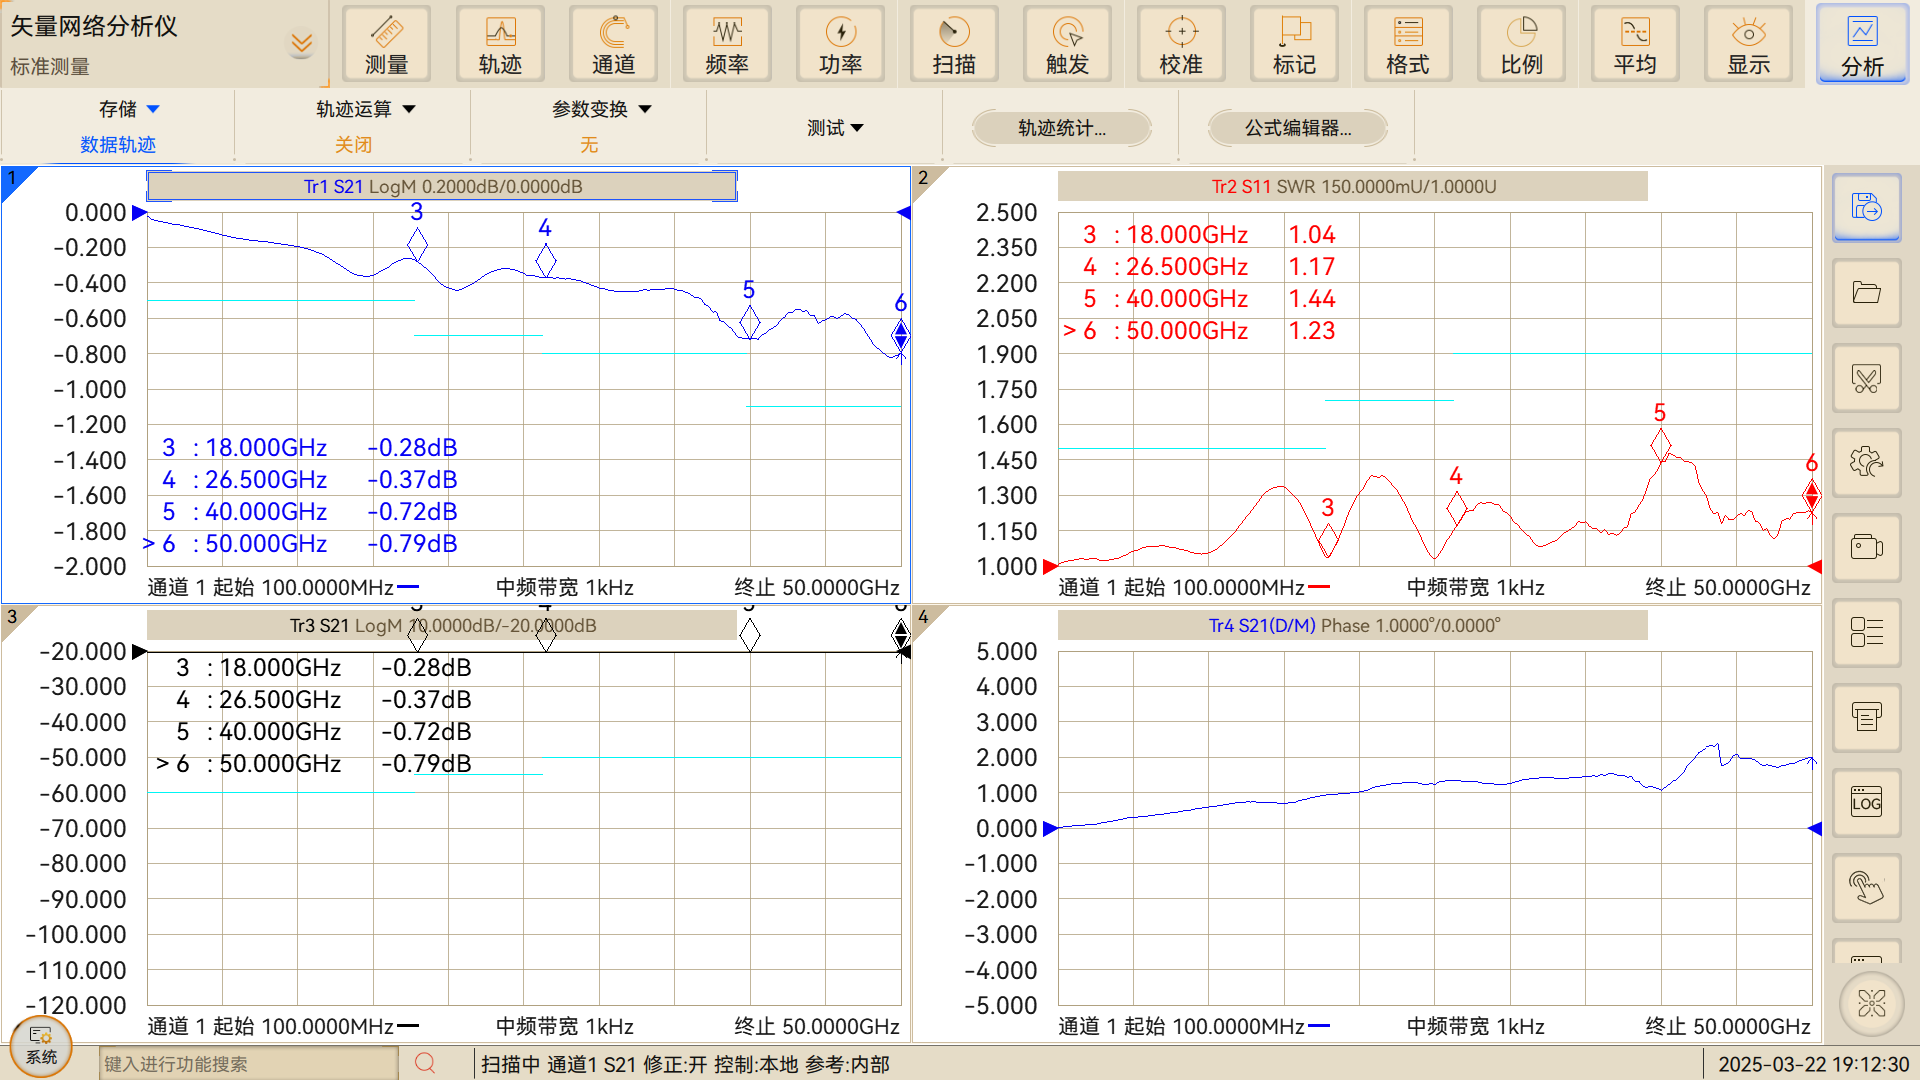Click the round floating menu button
The width and height of the screenshot is (1920, 1080).
[x=1871, y=1003]
